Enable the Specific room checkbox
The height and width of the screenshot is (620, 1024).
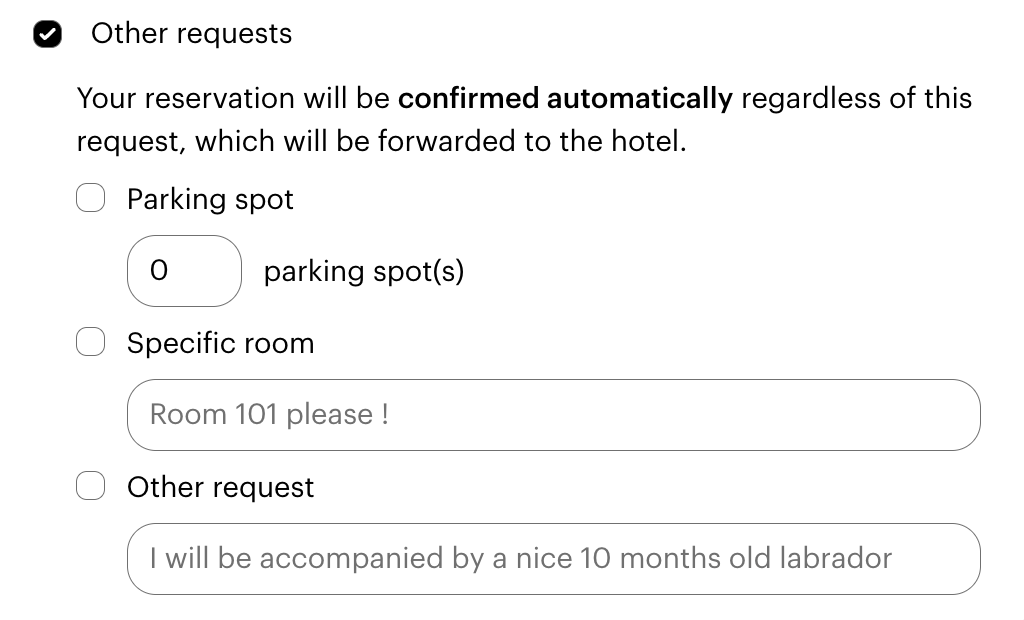[x=91, y=343]
